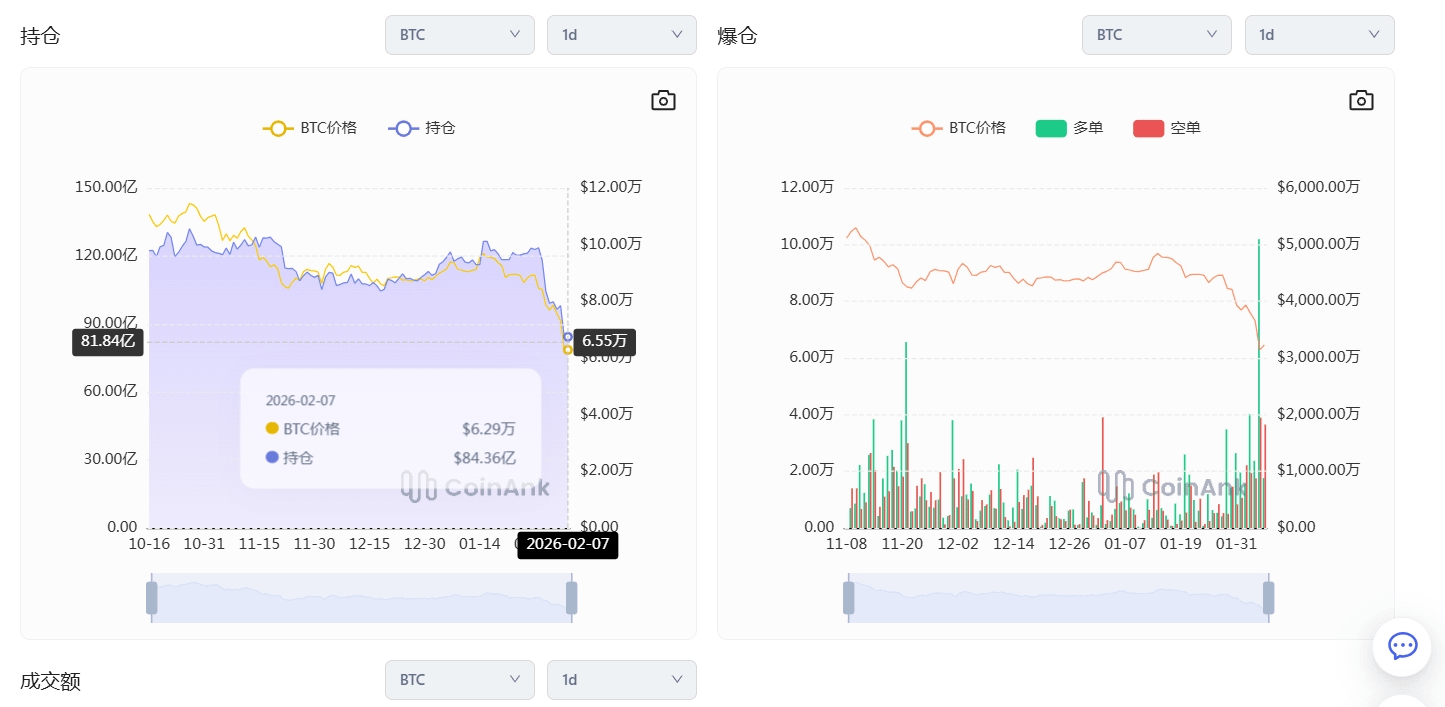Toggle the 多单 green legend item
The width and height of the screenshot is (1445, 707).
pos(1069,128)
